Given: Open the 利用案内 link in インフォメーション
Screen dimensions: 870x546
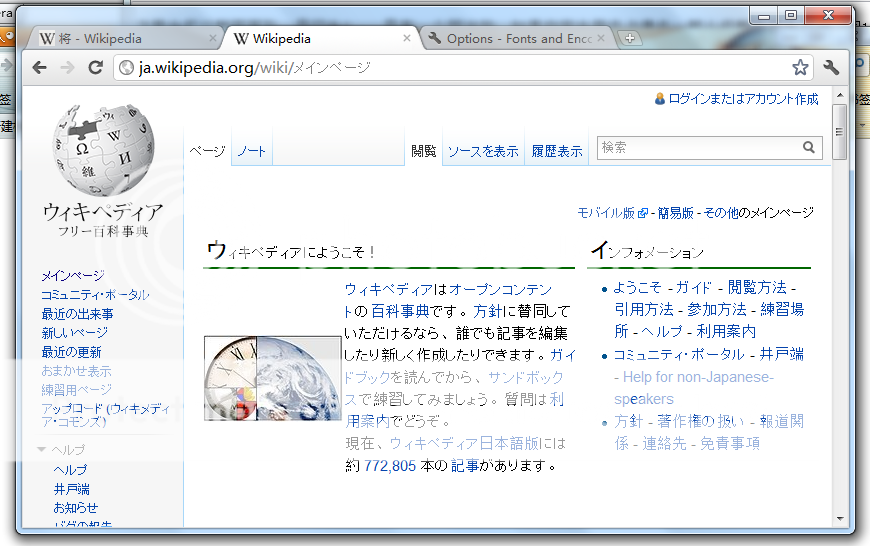Looking at the screenshot, I should 726,332.
